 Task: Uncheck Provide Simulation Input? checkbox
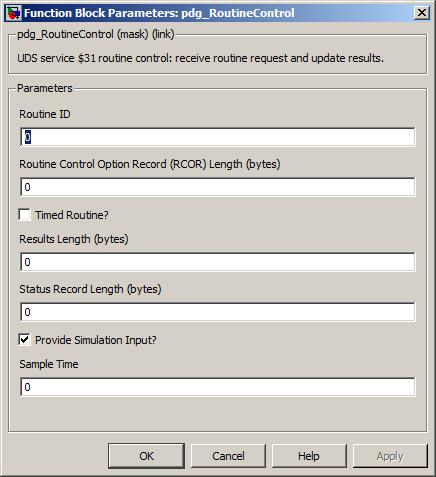(24, 340)
